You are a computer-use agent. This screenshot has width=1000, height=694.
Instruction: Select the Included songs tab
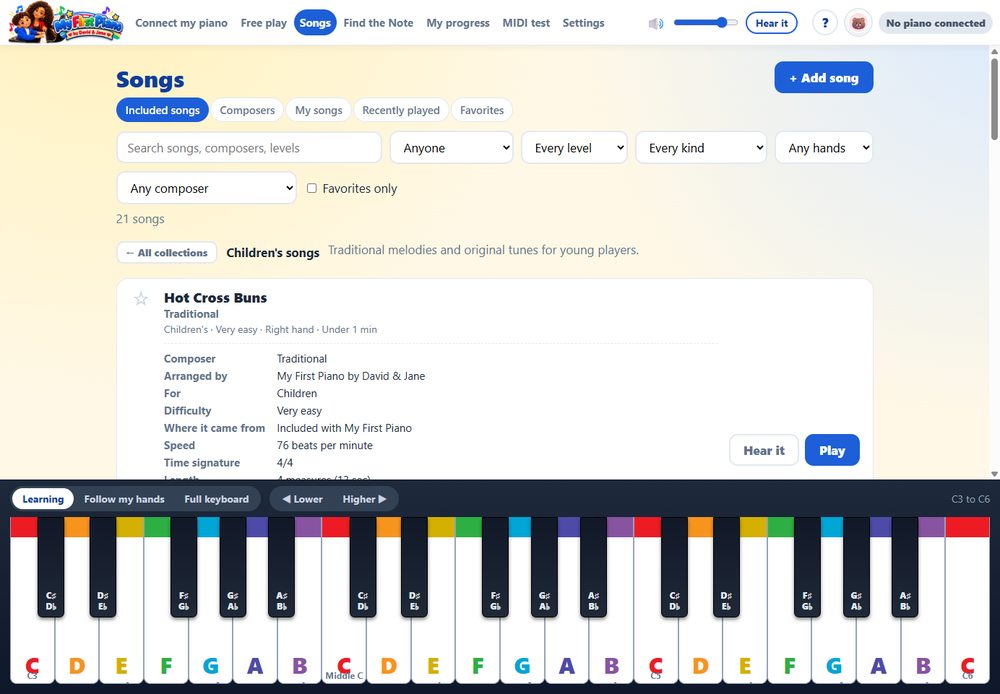coord(162,110)
